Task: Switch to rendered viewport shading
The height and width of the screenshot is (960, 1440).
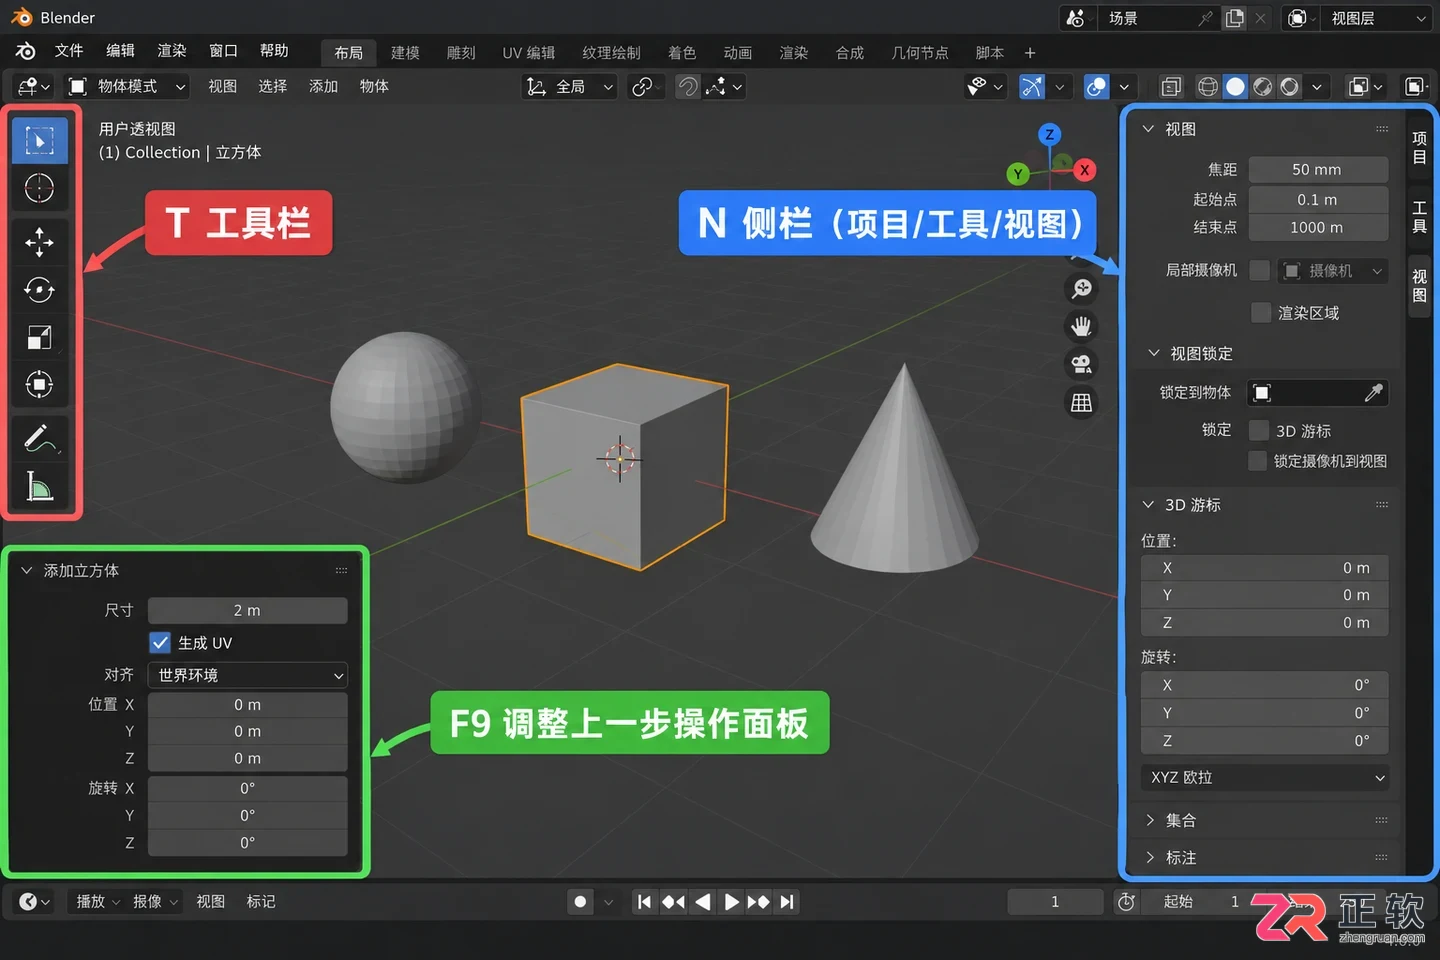Action: coord(1290,87)
